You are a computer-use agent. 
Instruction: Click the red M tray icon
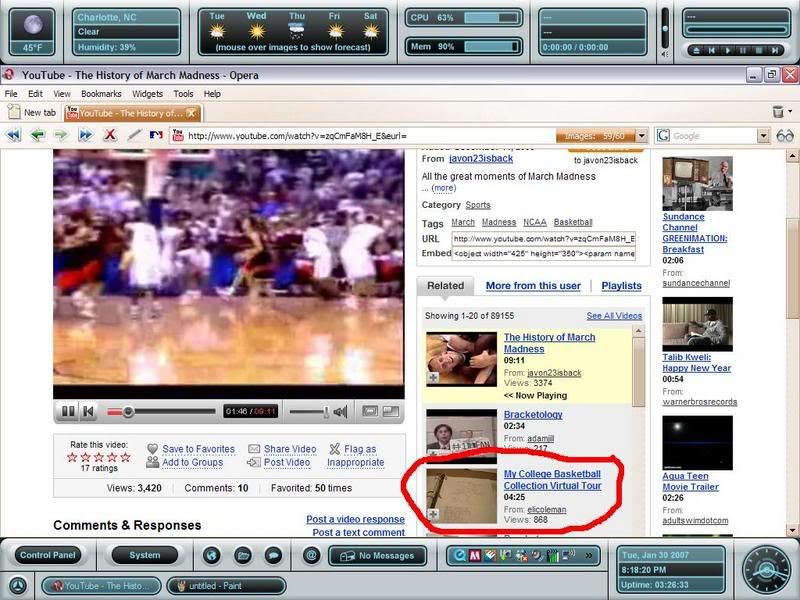tap(474, 556)
